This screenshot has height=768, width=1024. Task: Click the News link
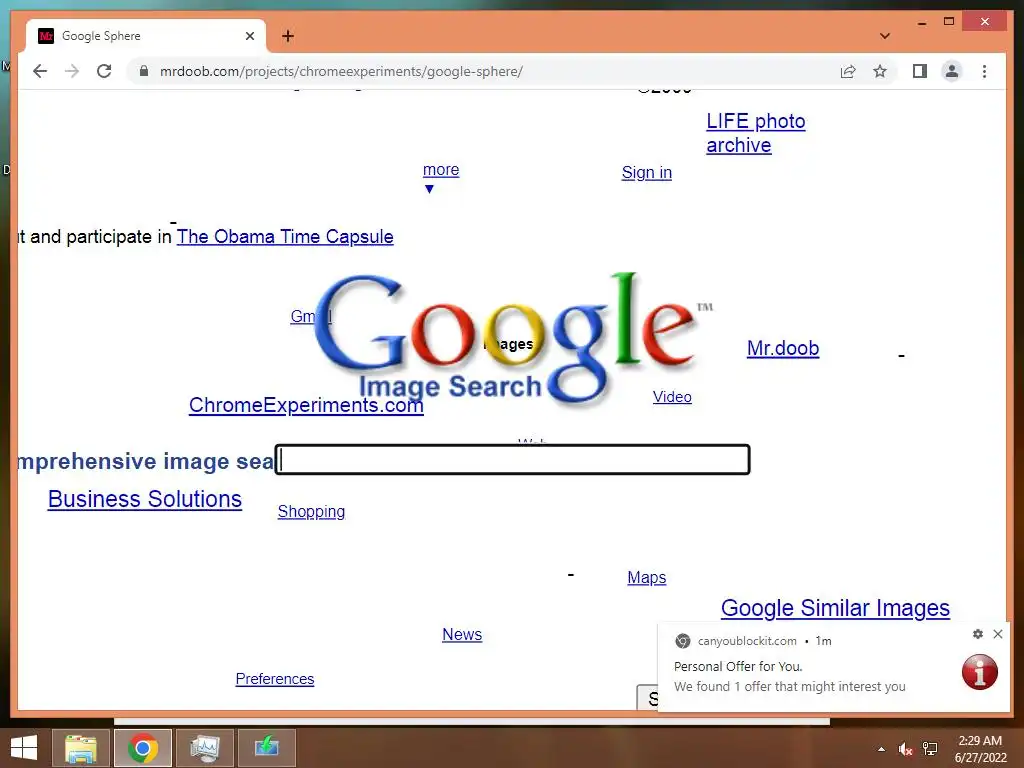[462, 634]
